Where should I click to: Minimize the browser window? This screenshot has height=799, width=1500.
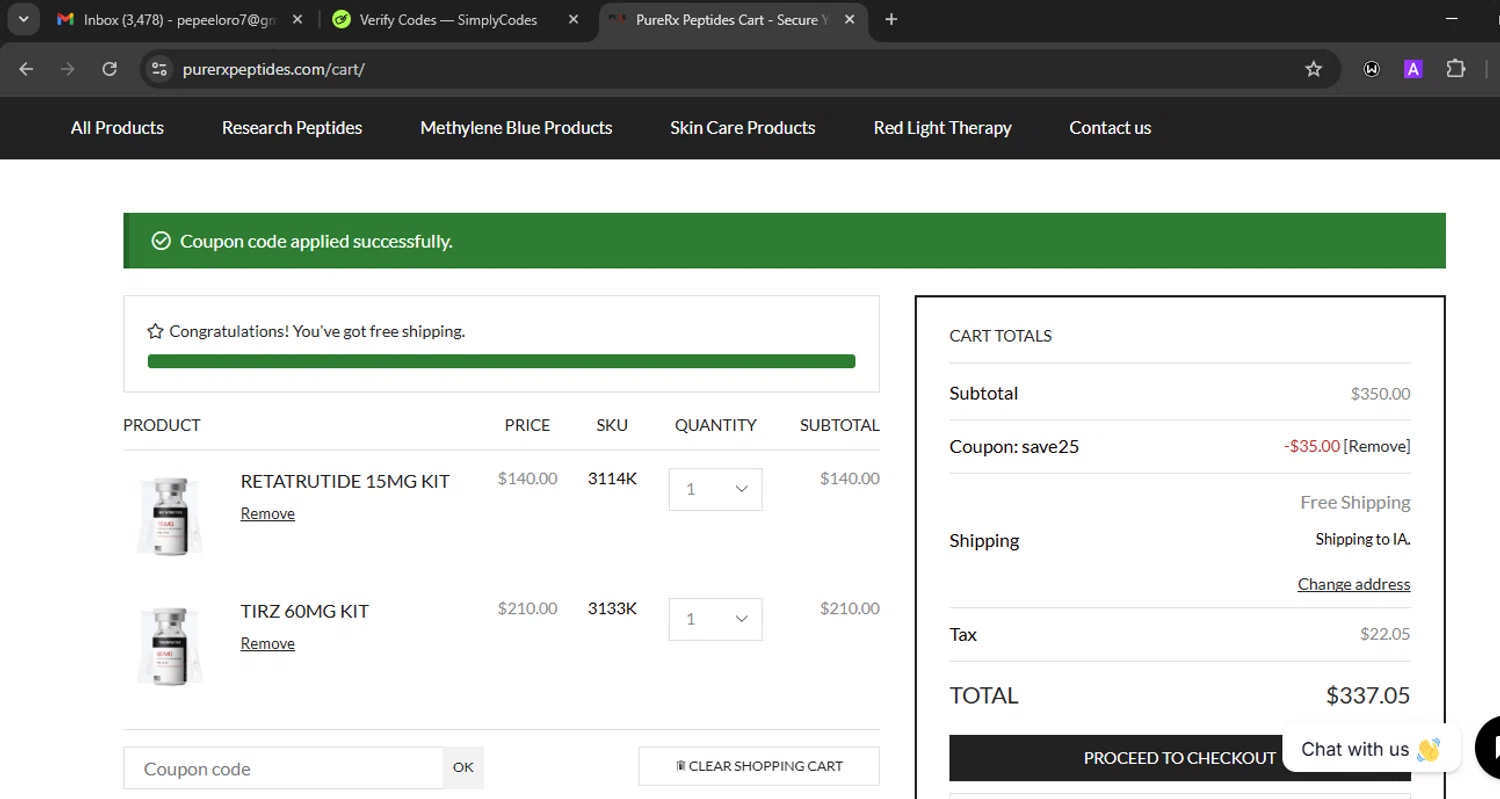pos(1453,19)
